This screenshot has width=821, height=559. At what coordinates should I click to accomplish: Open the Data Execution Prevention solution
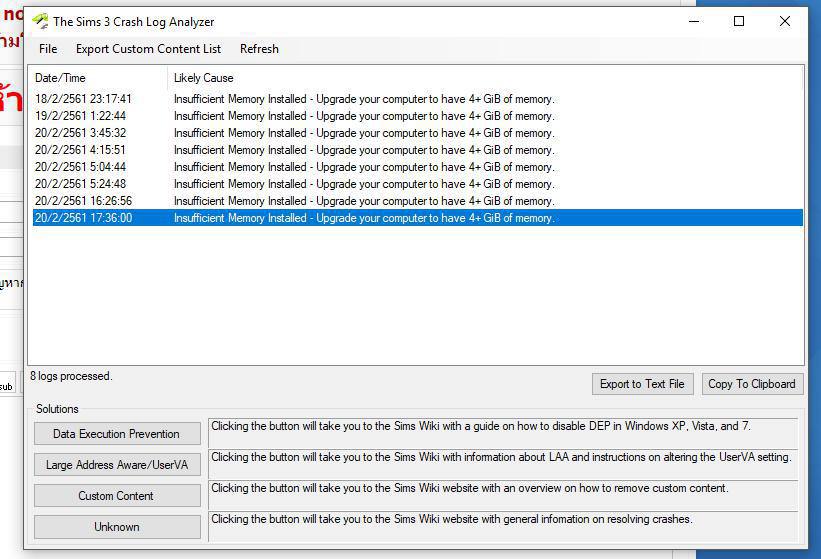point(117,433)
